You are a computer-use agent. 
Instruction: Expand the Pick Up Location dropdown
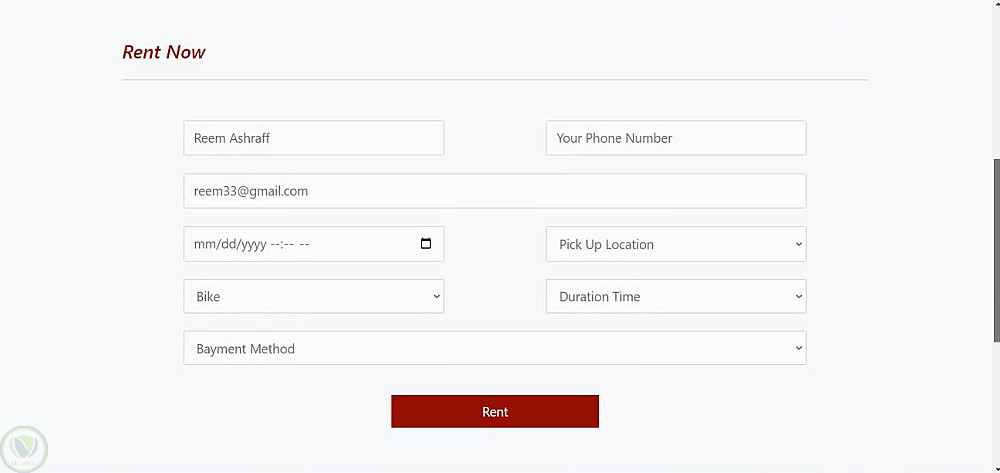click(676, 244)
